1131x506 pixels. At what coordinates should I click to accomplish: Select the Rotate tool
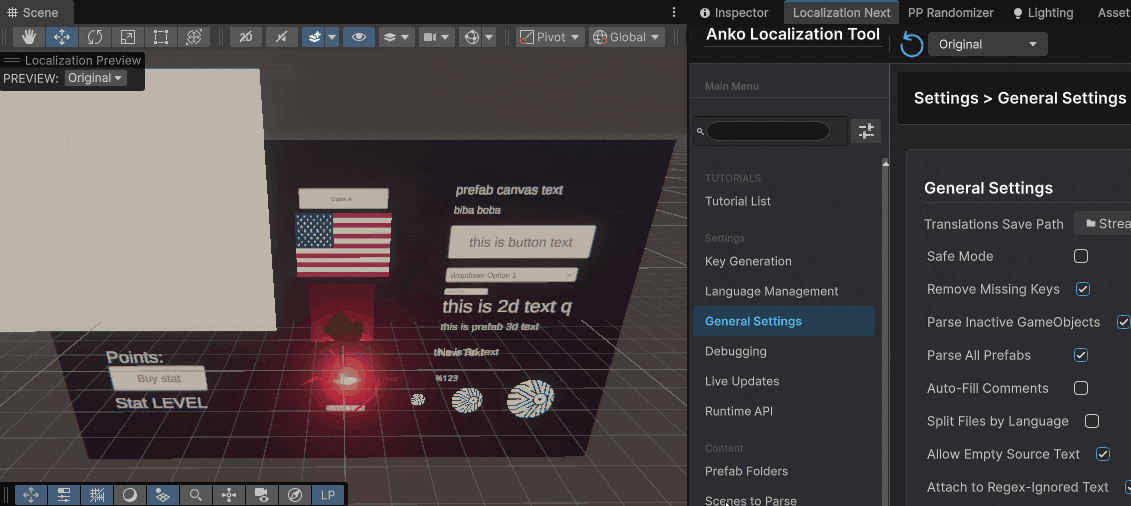click(94, 37)
